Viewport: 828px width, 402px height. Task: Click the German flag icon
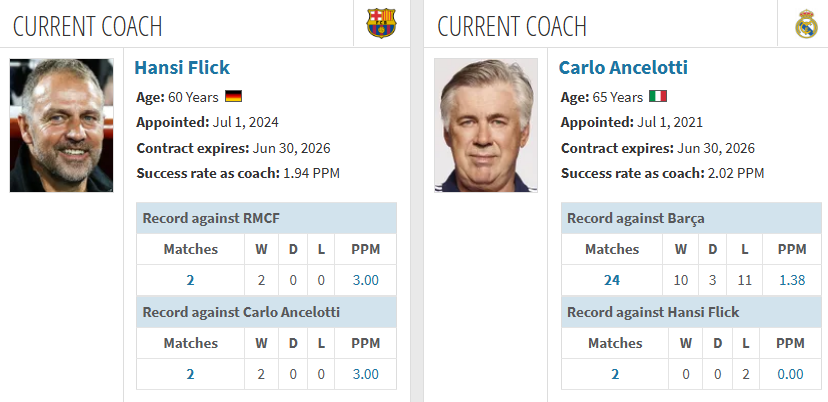(x=233, y=97)
